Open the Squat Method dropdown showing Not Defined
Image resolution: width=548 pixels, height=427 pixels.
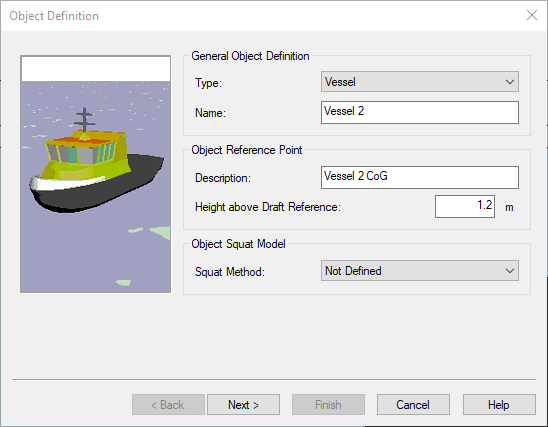[420, 271]
